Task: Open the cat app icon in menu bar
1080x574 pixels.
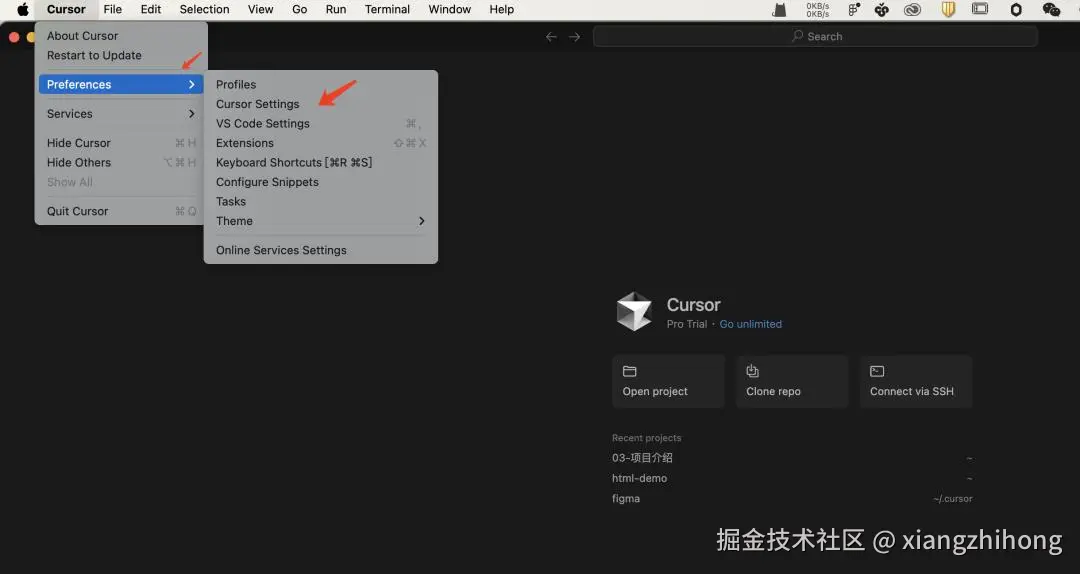Action: click(x=779, y=10)
